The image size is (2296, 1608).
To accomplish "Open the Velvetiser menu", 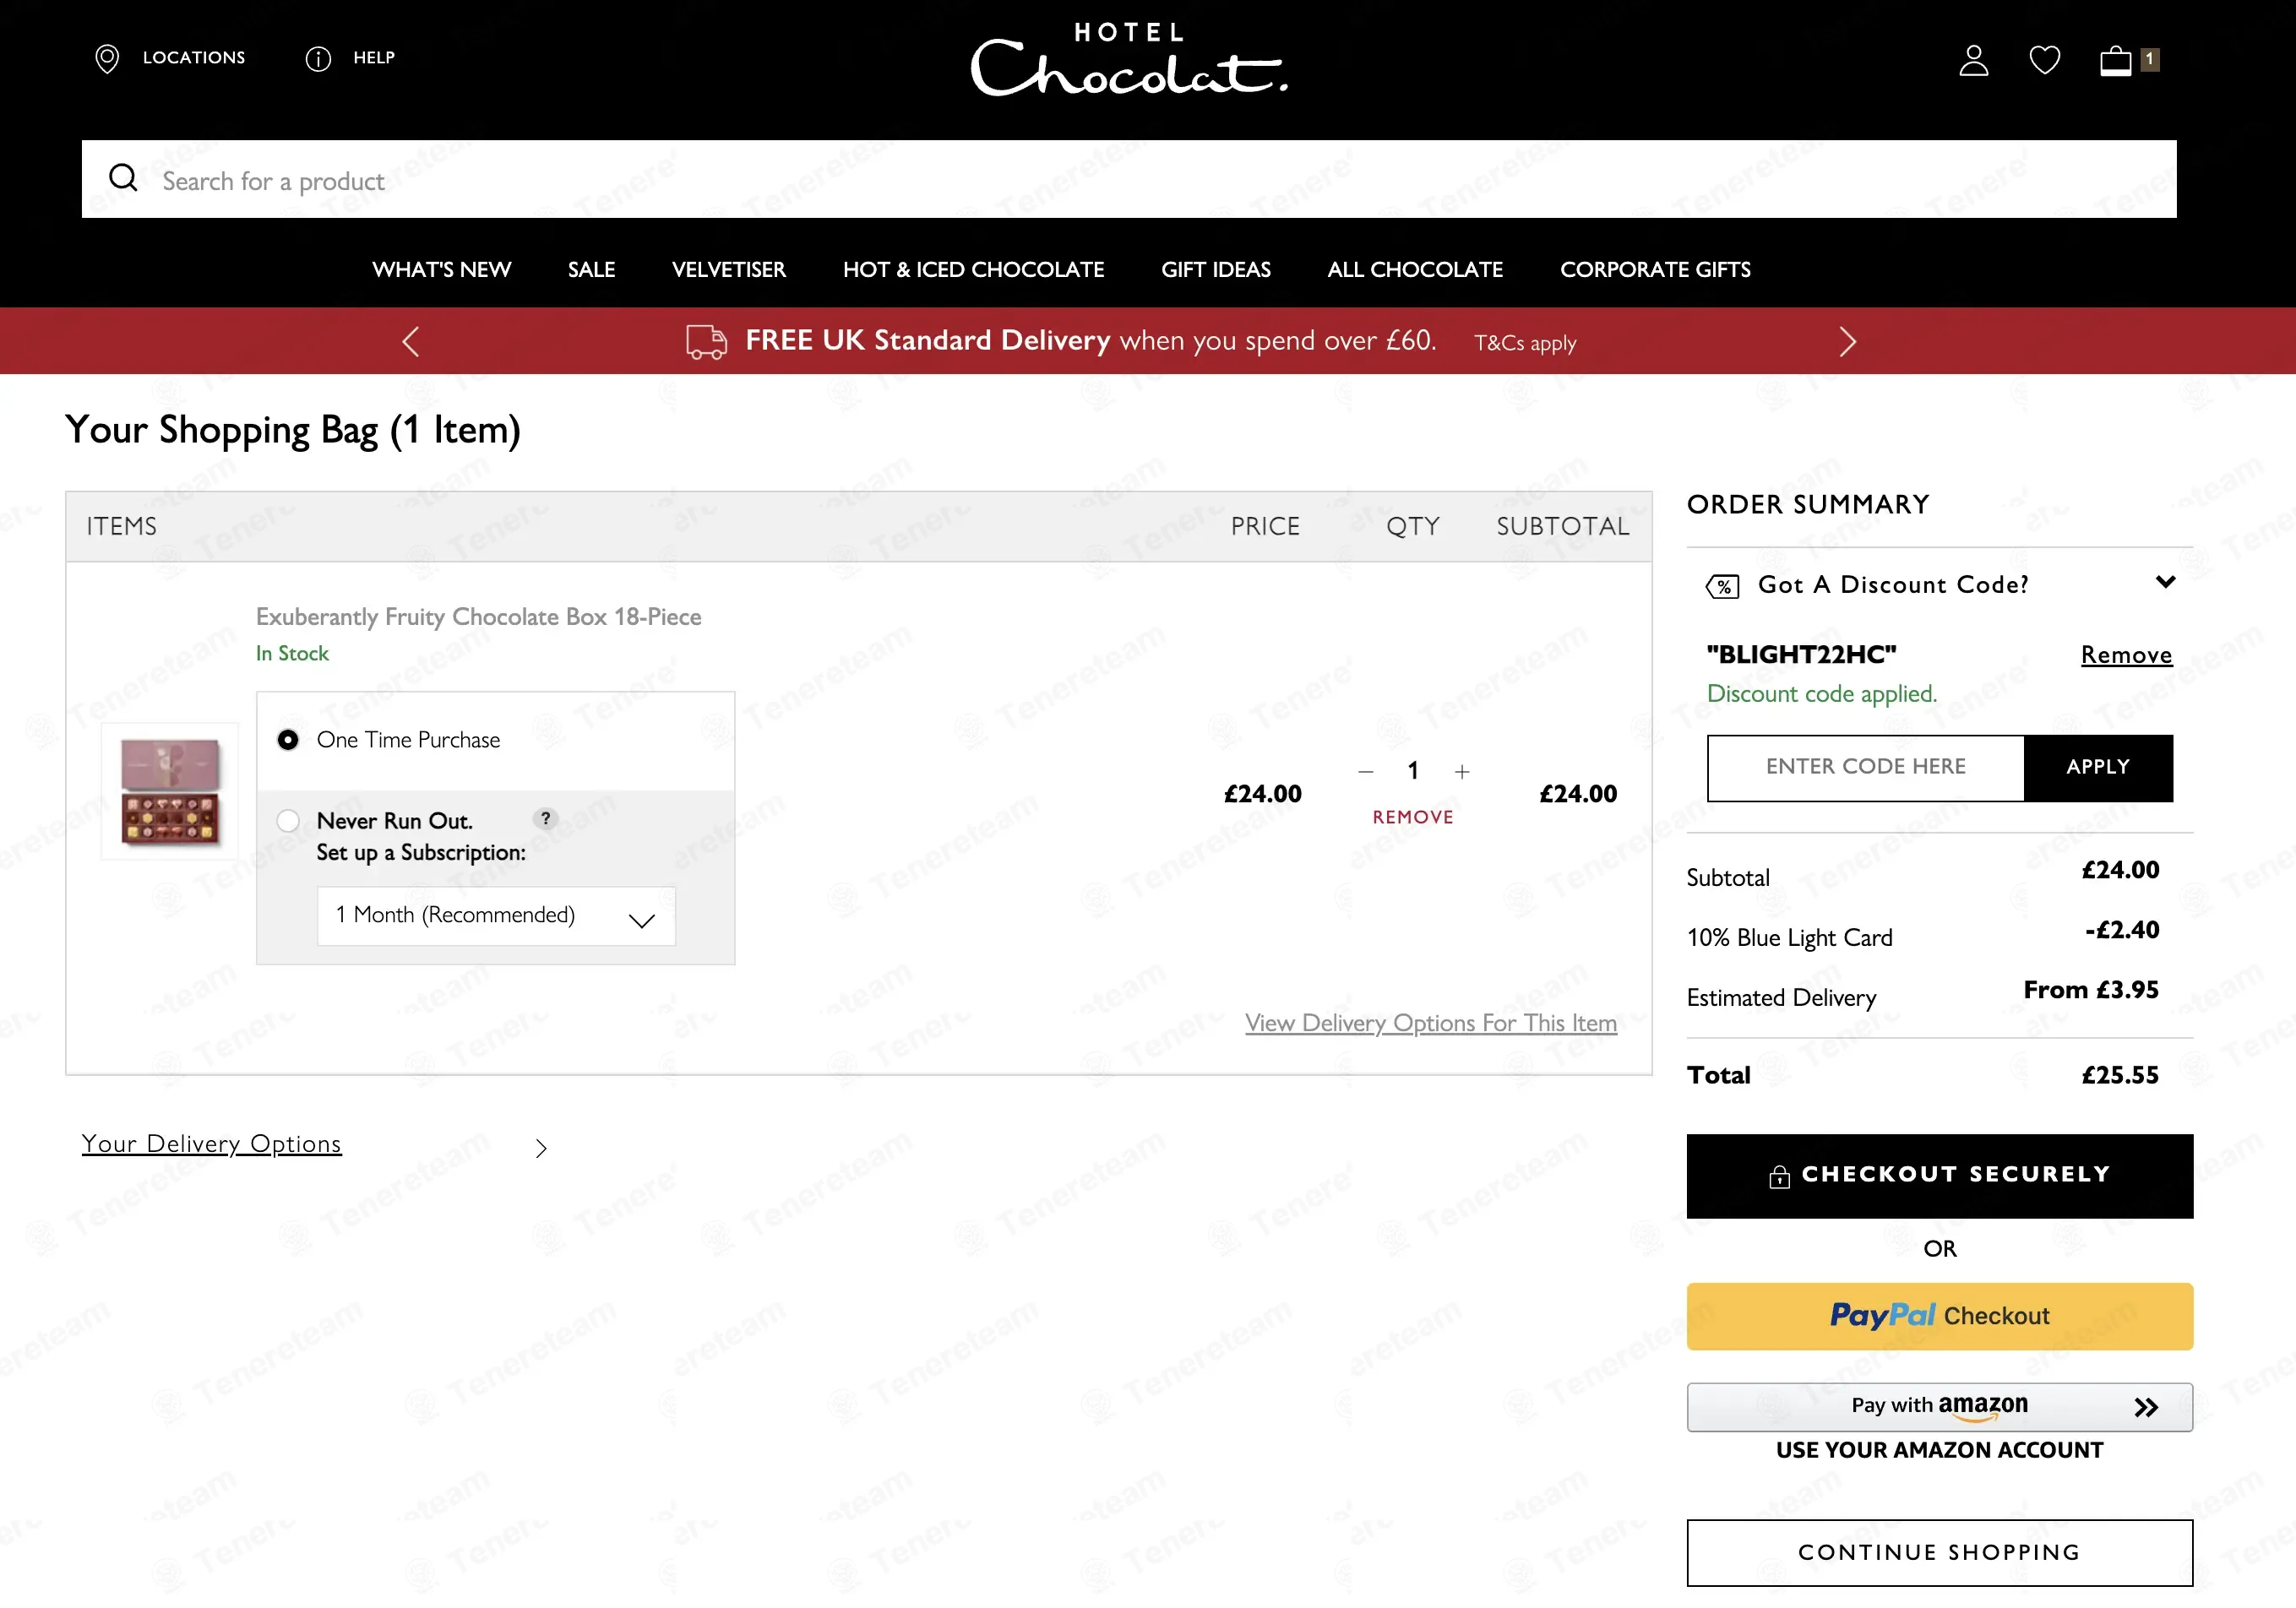I will 728,270.
